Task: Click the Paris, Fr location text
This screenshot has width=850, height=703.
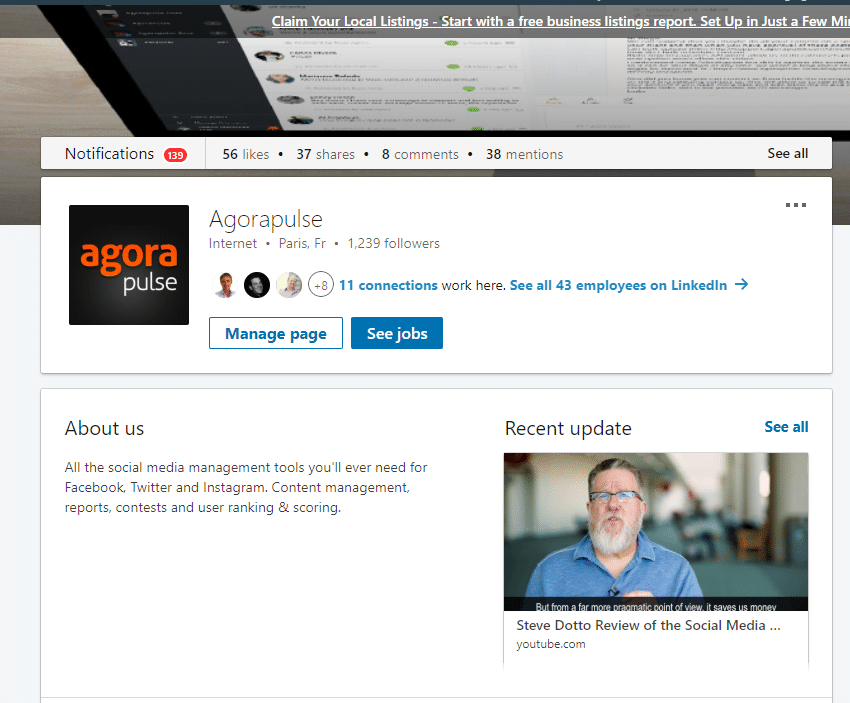Action: (x=302, y=243)
